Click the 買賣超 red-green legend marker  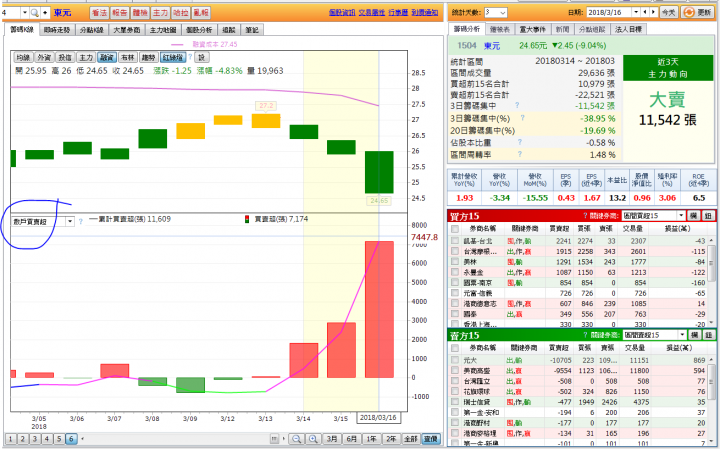click(x=247, y=219)
